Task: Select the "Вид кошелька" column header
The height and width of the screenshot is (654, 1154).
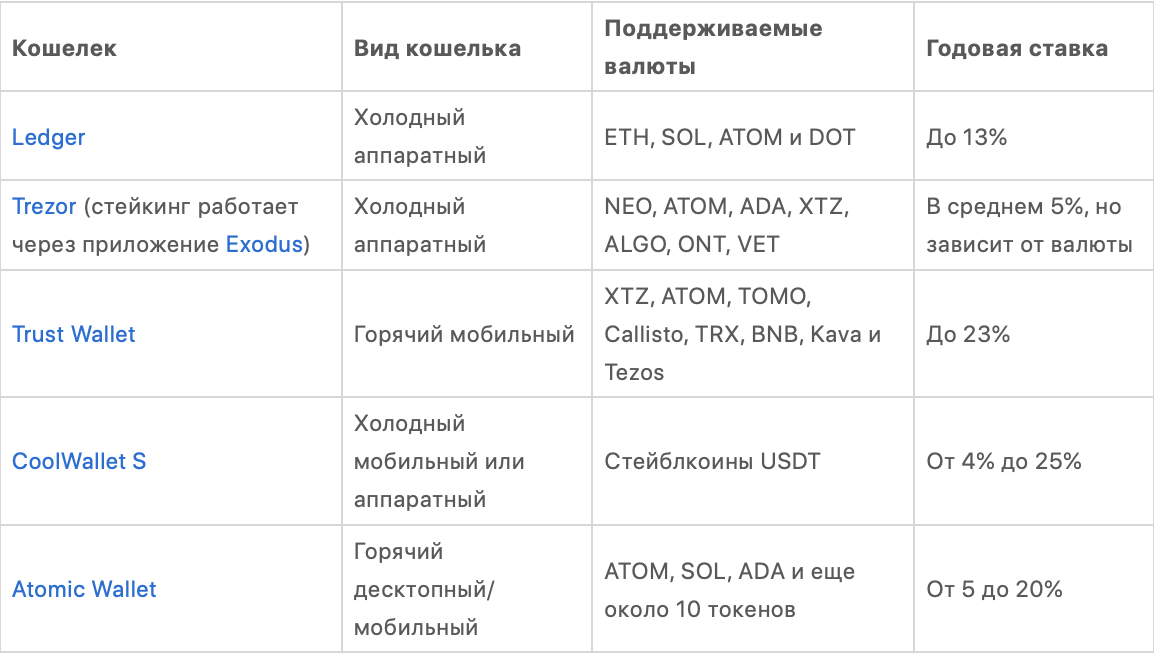Action: pyautogui.click(x=437, y=48)
